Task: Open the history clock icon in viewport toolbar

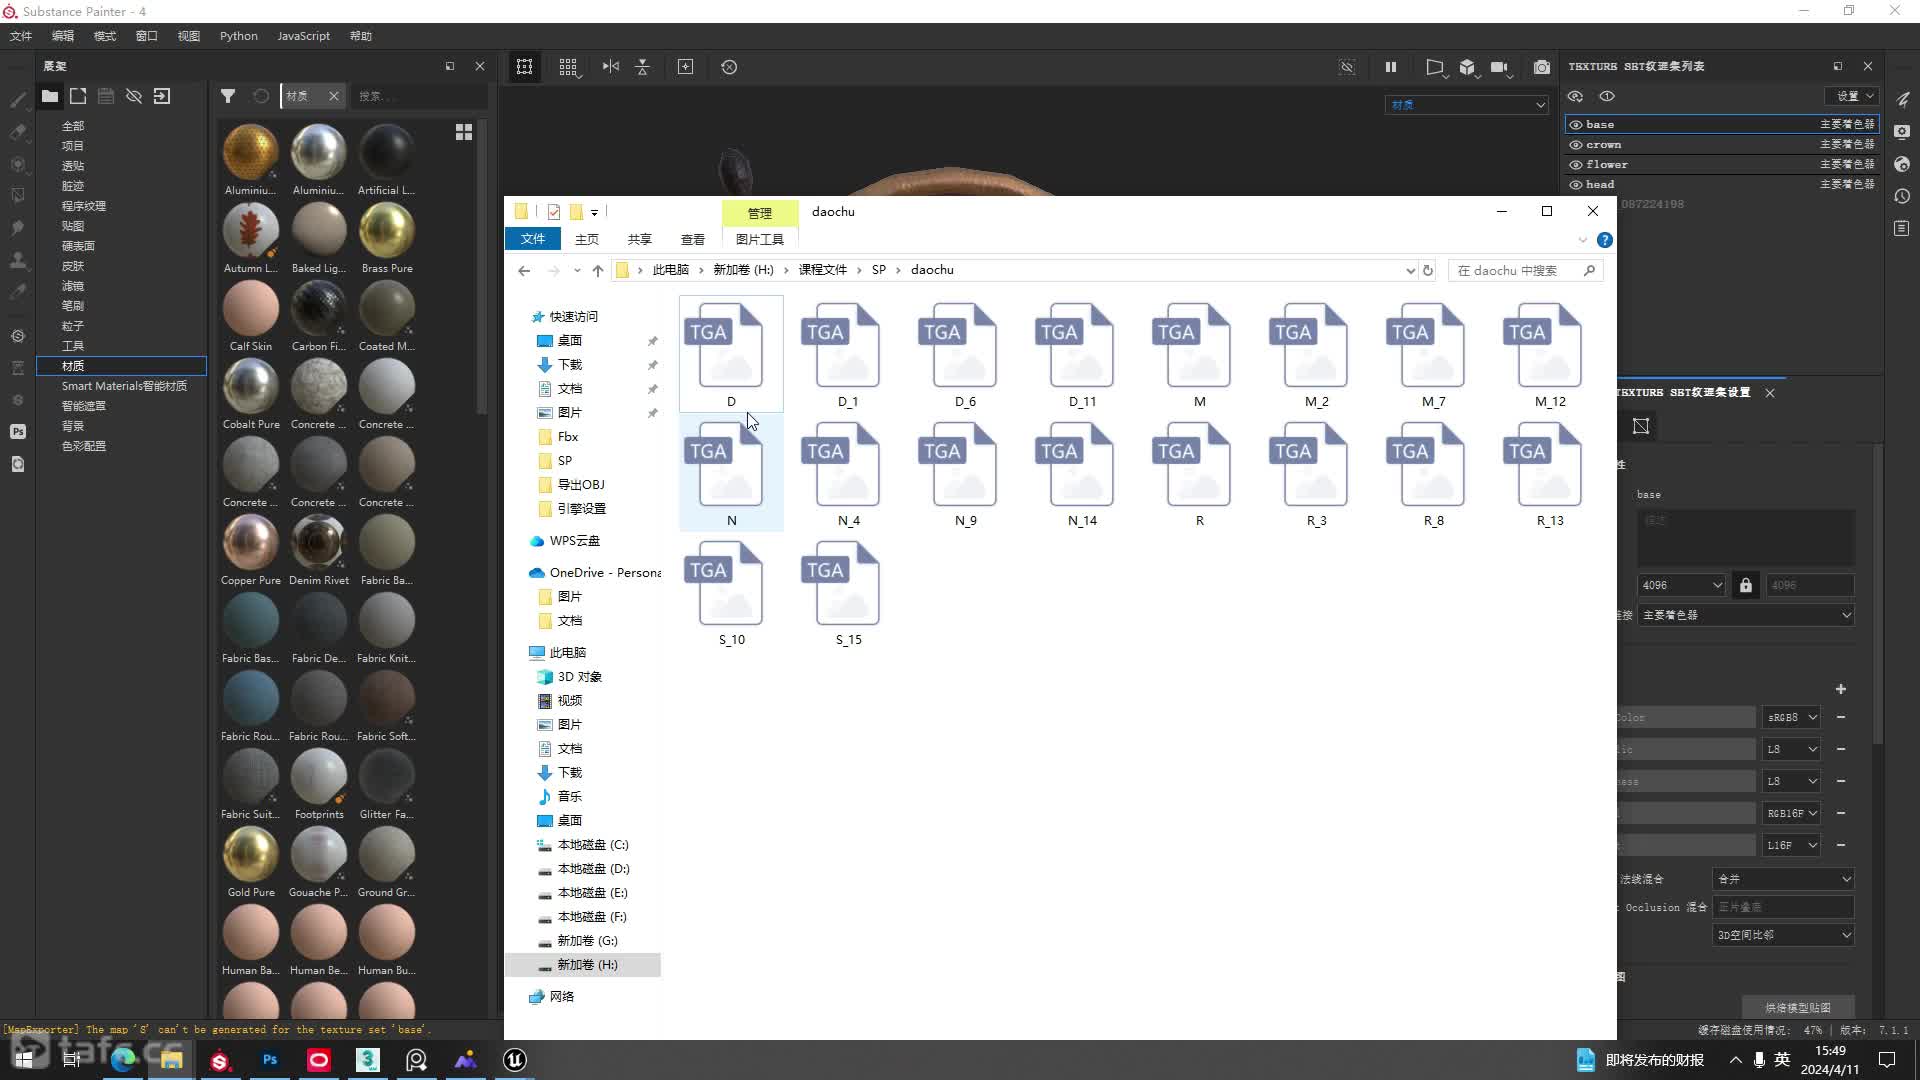Action: pyautogui.click(x=729, y=67)
